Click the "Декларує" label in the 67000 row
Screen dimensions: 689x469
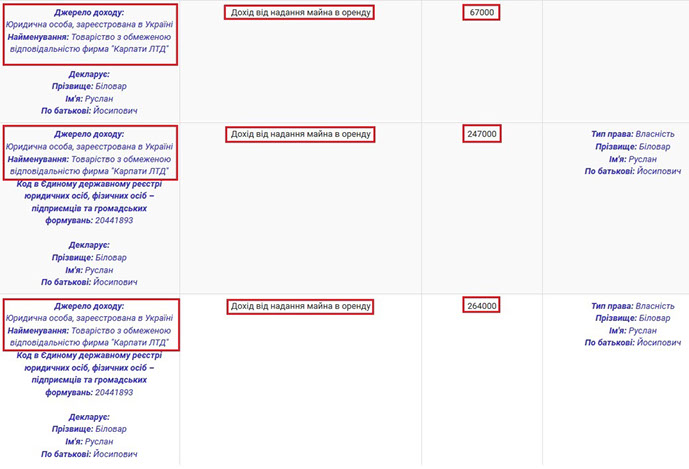pos(89,74)
